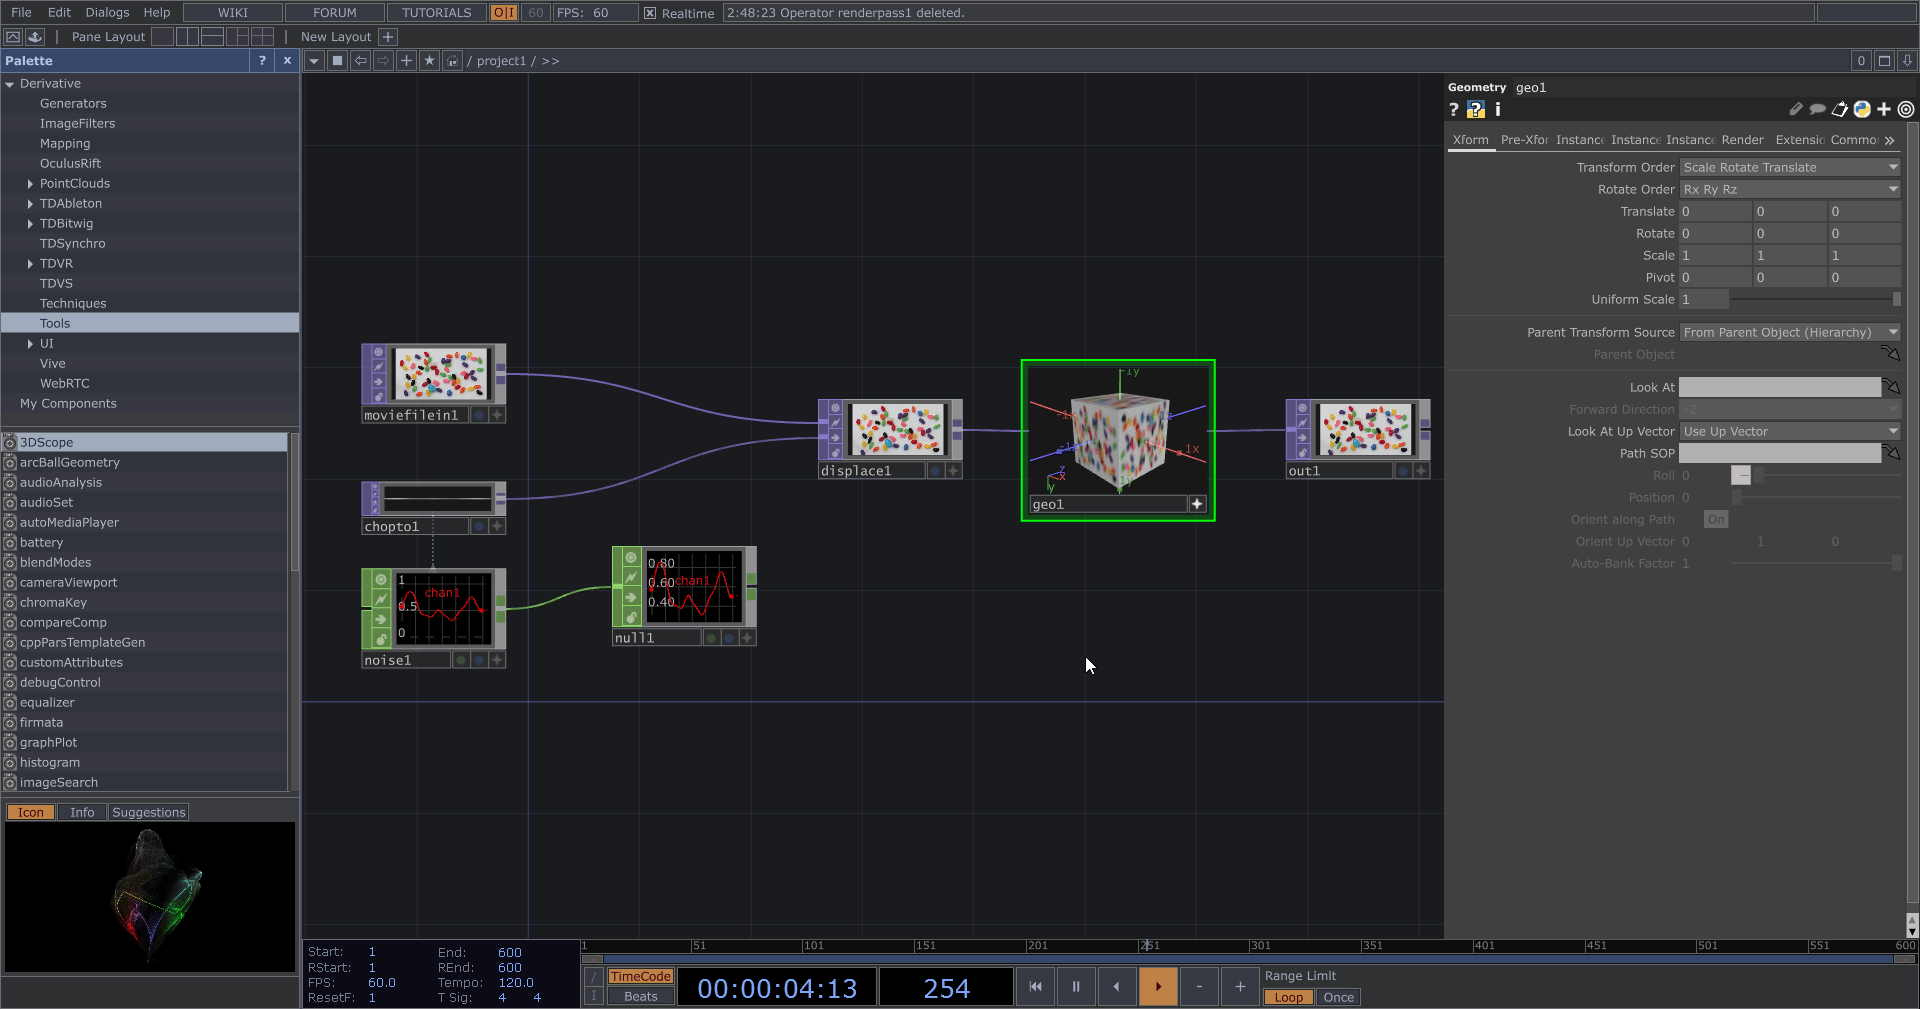The image size is (1920, 1009).
Task: Click the plus icon on geo1 node
Action: pyautogui.click(x=1197, y=504)
